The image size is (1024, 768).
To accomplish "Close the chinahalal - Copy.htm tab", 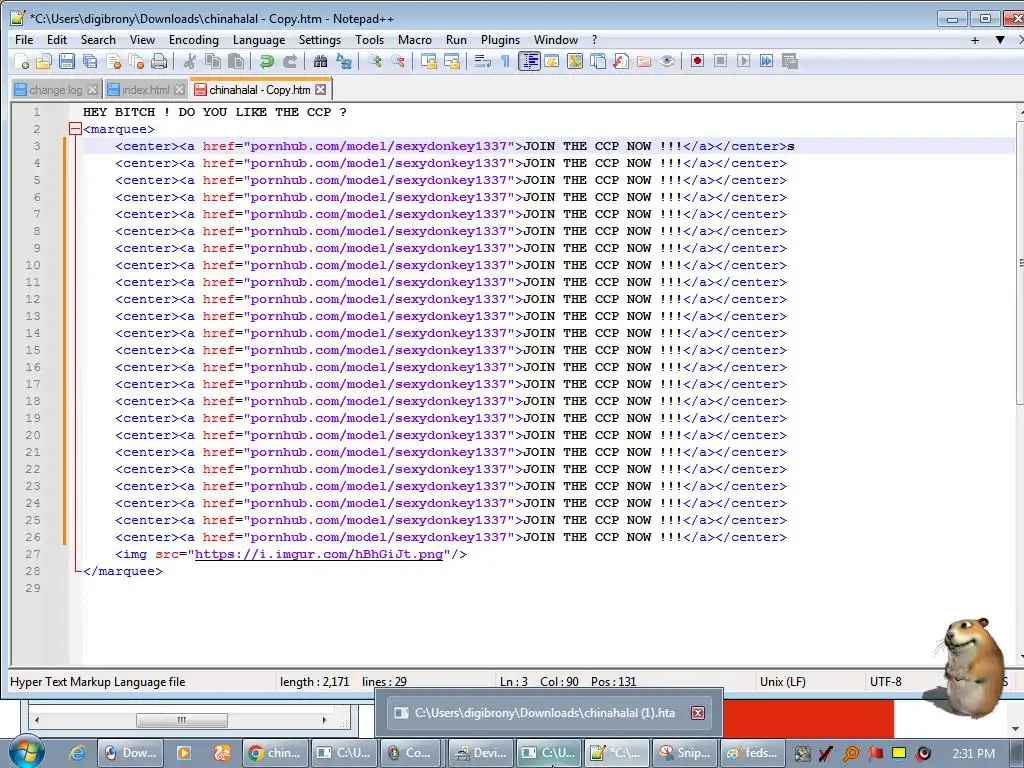I will [320, 89].
